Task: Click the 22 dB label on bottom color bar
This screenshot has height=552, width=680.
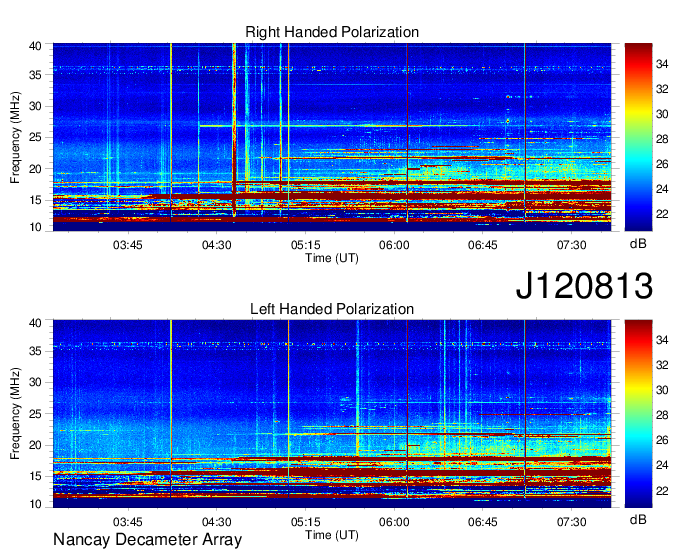Action: coord(662,491)
